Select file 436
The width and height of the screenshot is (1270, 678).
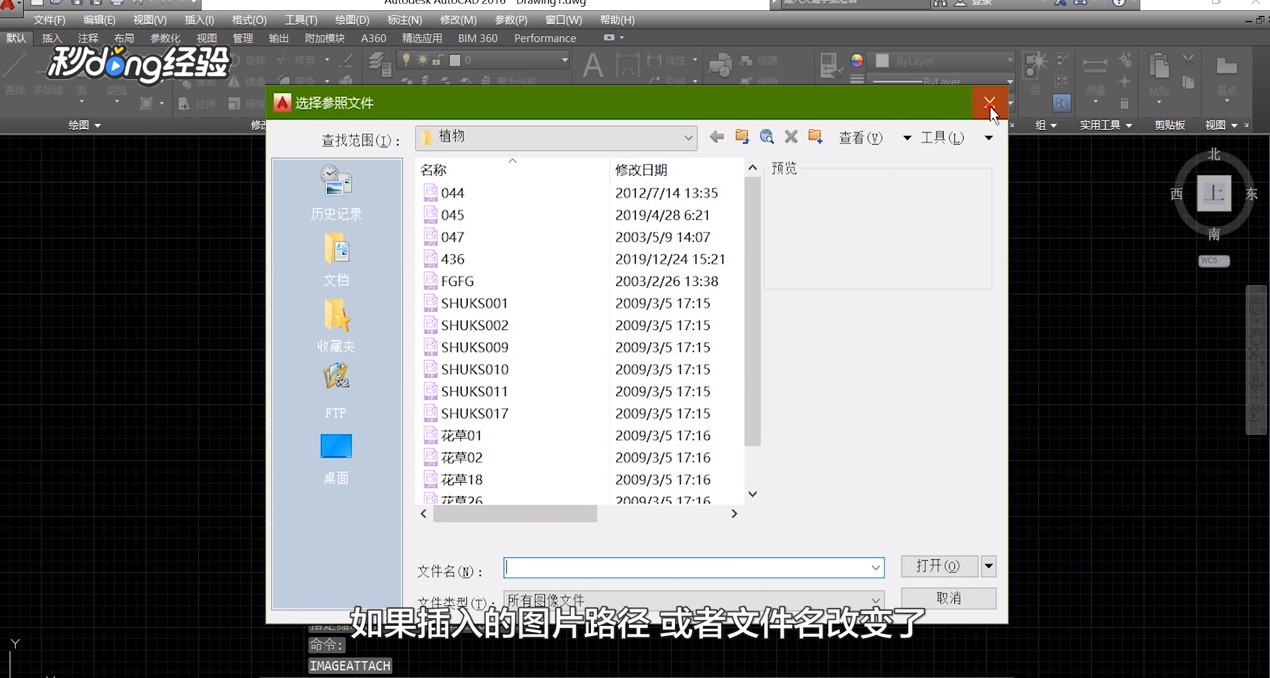(453, 259)
